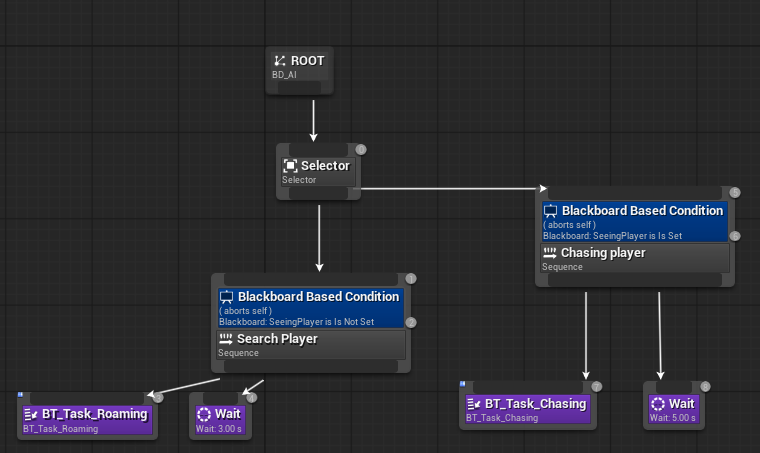Select the SeeingPlayer Is Set decorator
This screenshot has height=453, width=760.
(x=634, y=222)
